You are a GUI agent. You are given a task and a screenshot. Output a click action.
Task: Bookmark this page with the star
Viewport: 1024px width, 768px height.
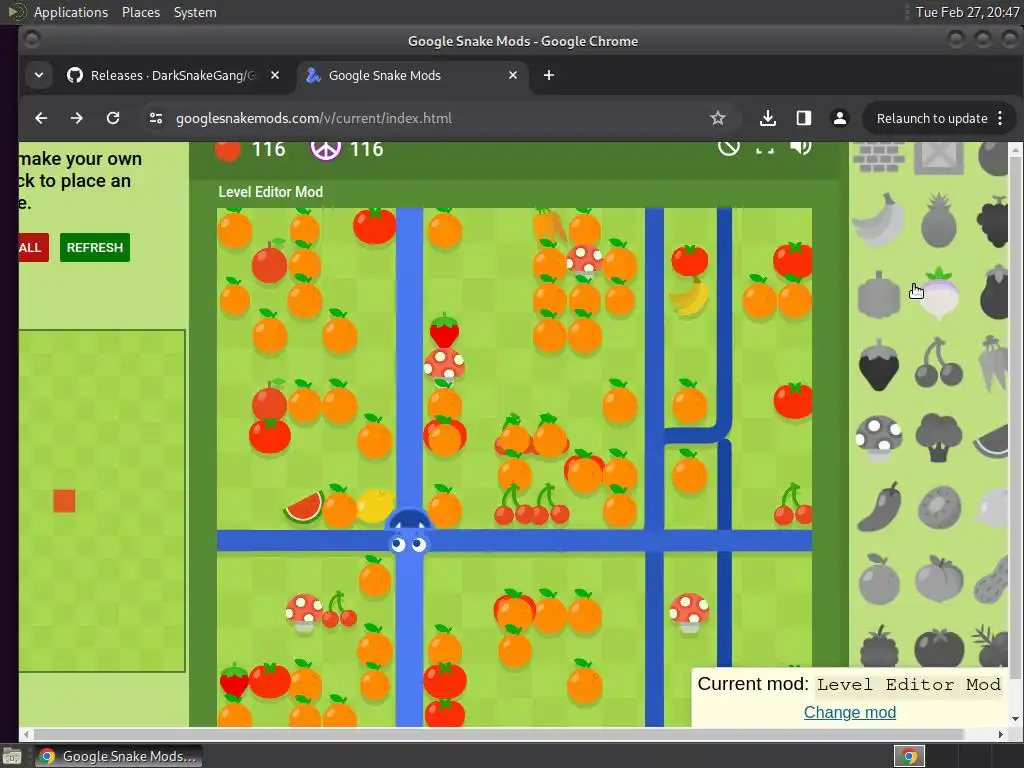(x=718, y=118)
